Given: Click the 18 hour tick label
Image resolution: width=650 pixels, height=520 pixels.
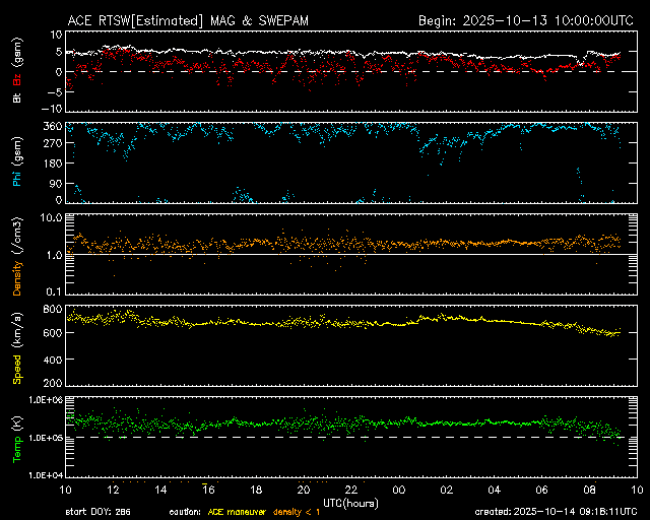Looking at the screenshot, I should click(x=256, y=489).
